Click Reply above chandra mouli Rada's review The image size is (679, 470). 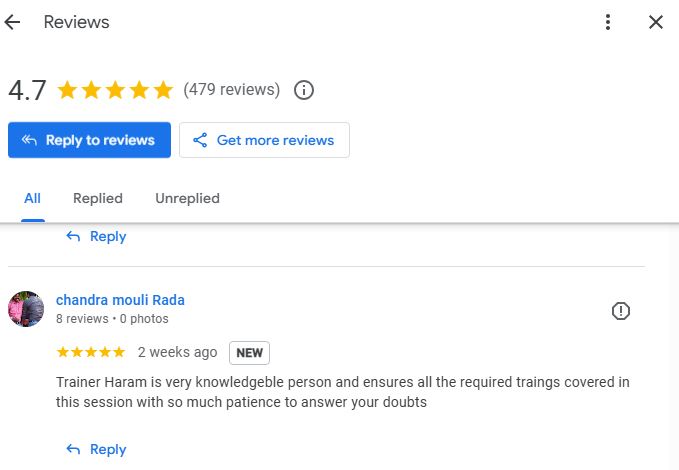point(96,237)
